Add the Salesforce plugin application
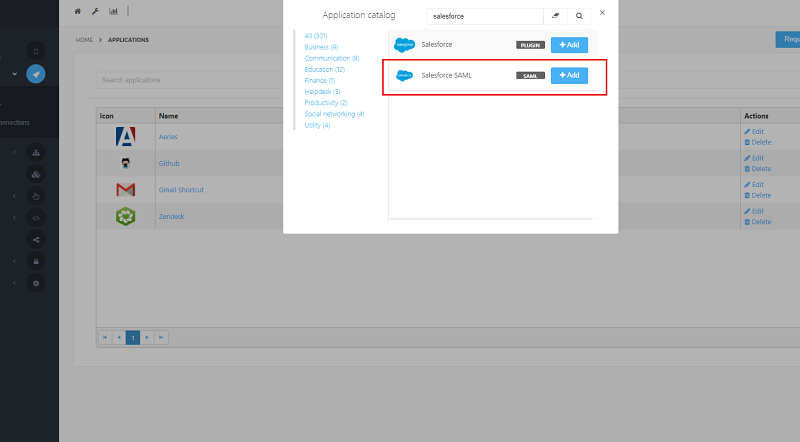This screenshot has height=442, width=800. tap(569, 45)
